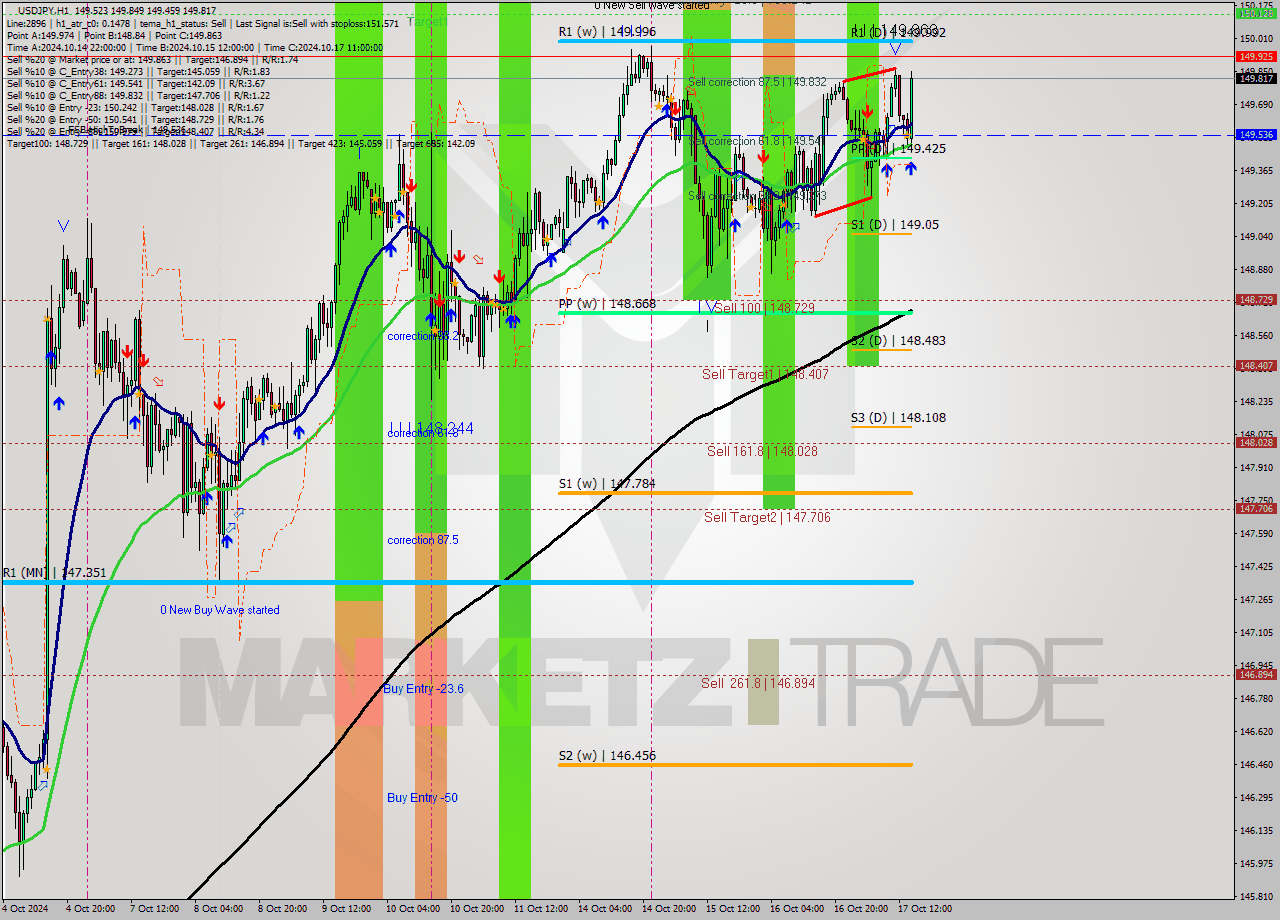This screenshot has height=920, width=1280.
Task: Click the 146.894 price axis tag
Action: 1256,674
